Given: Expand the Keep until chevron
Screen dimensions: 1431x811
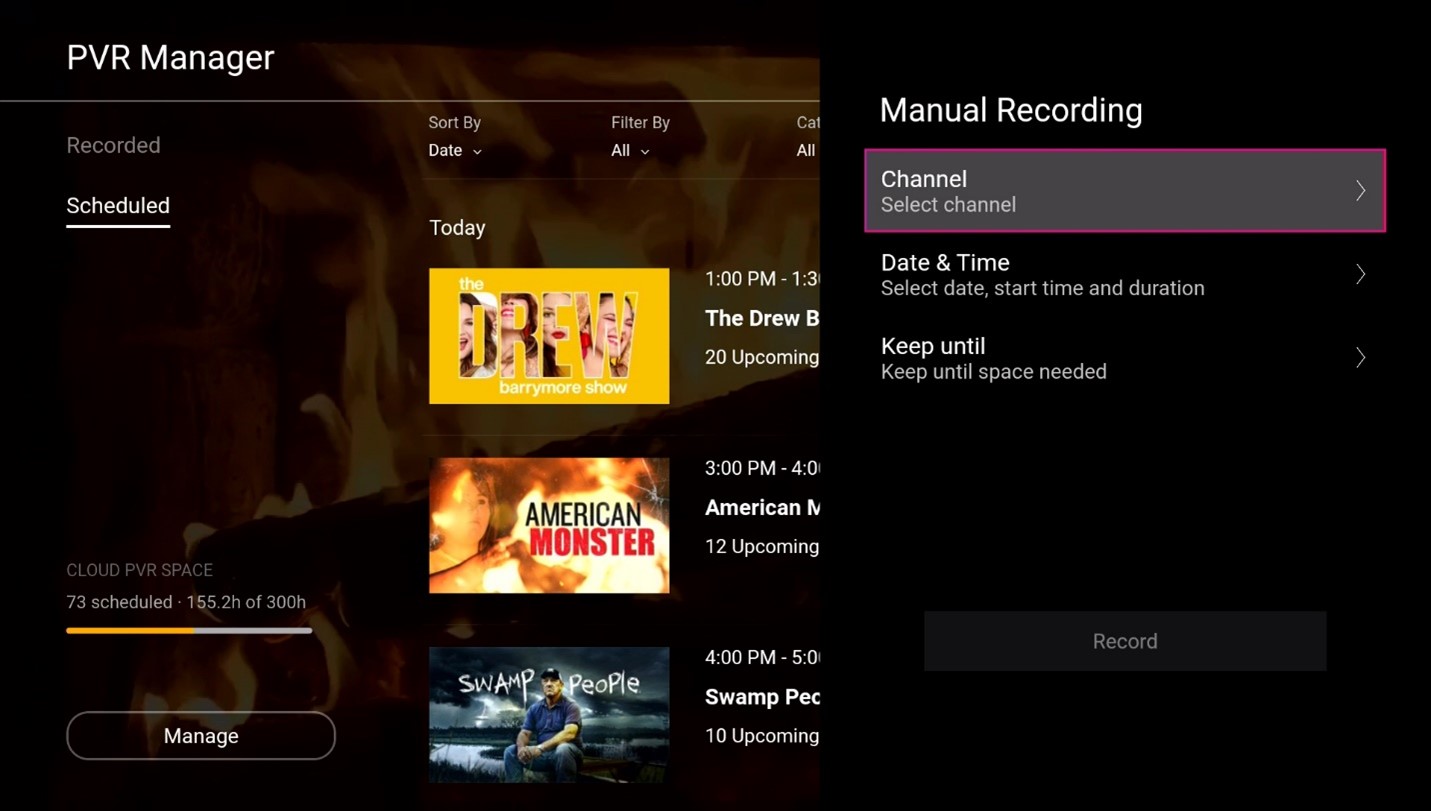Looking at the screenshot, I should click(x=1360, y=357).
